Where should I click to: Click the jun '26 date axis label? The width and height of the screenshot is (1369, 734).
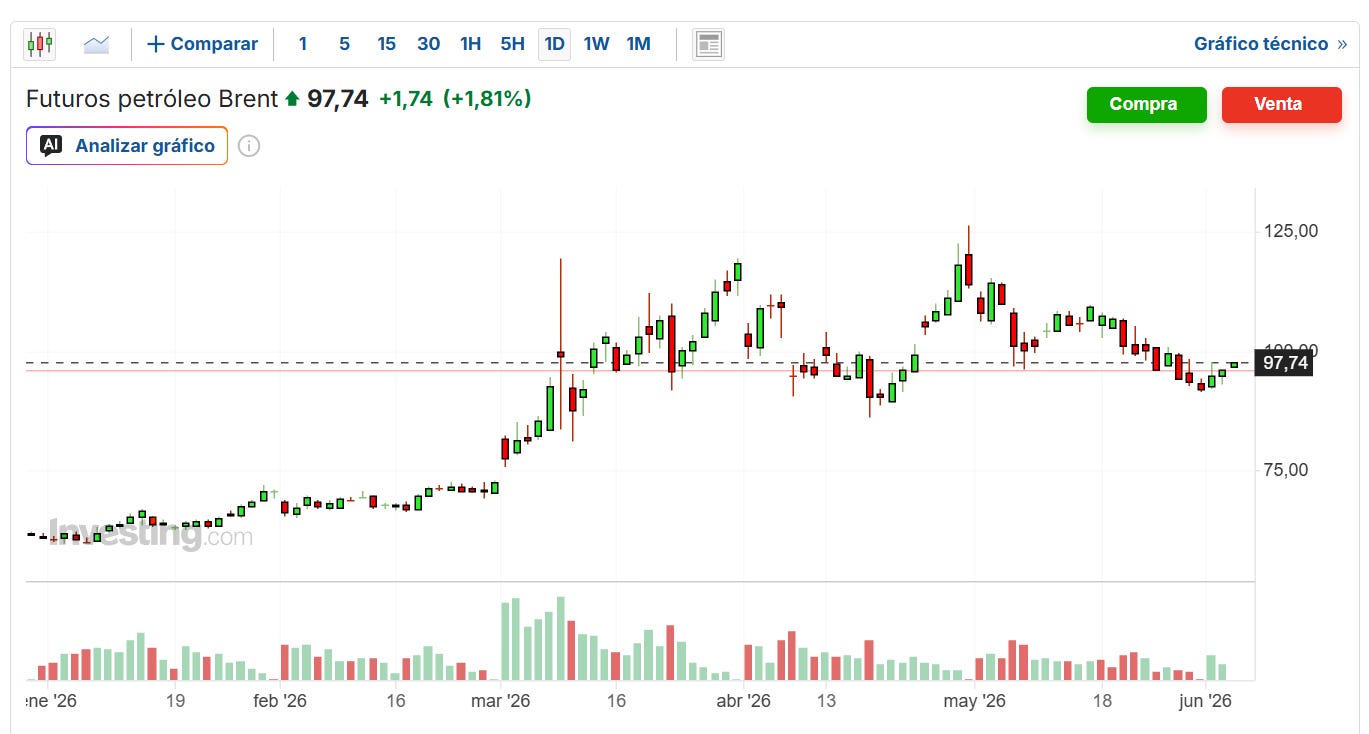(1205, 701)
